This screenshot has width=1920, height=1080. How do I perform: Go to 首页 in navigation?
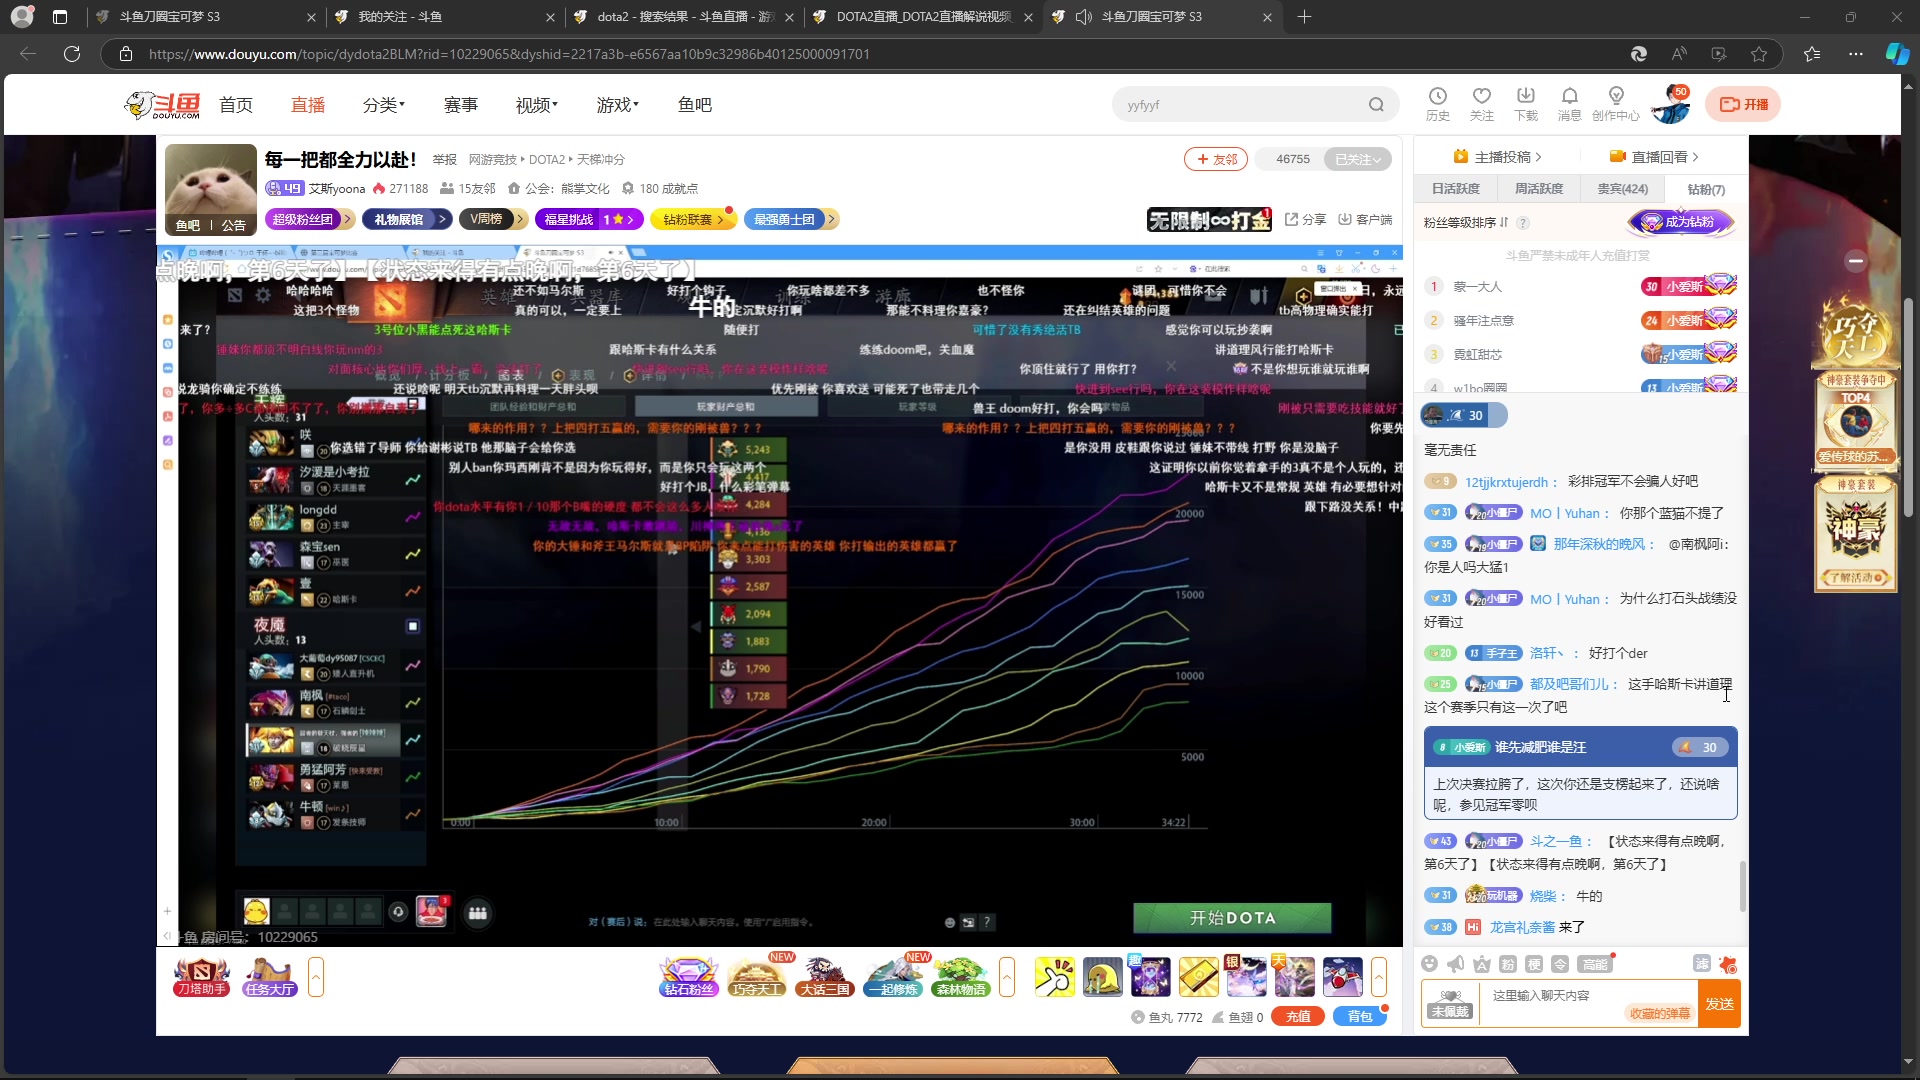click(236, 105)
